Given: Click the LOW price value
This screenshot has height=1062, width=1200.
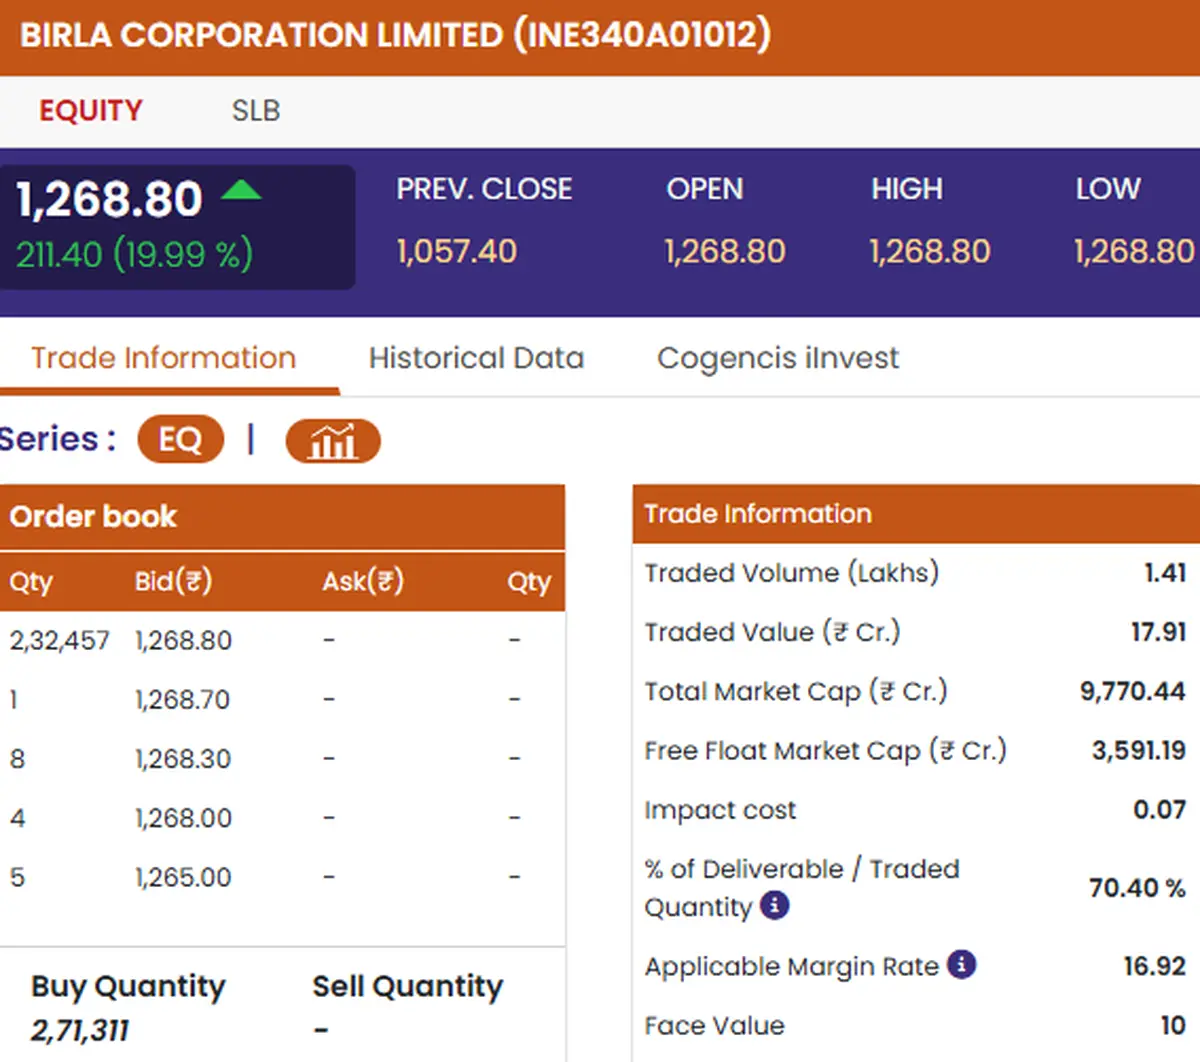Looking at the screenshot, I should point(1135,251).
